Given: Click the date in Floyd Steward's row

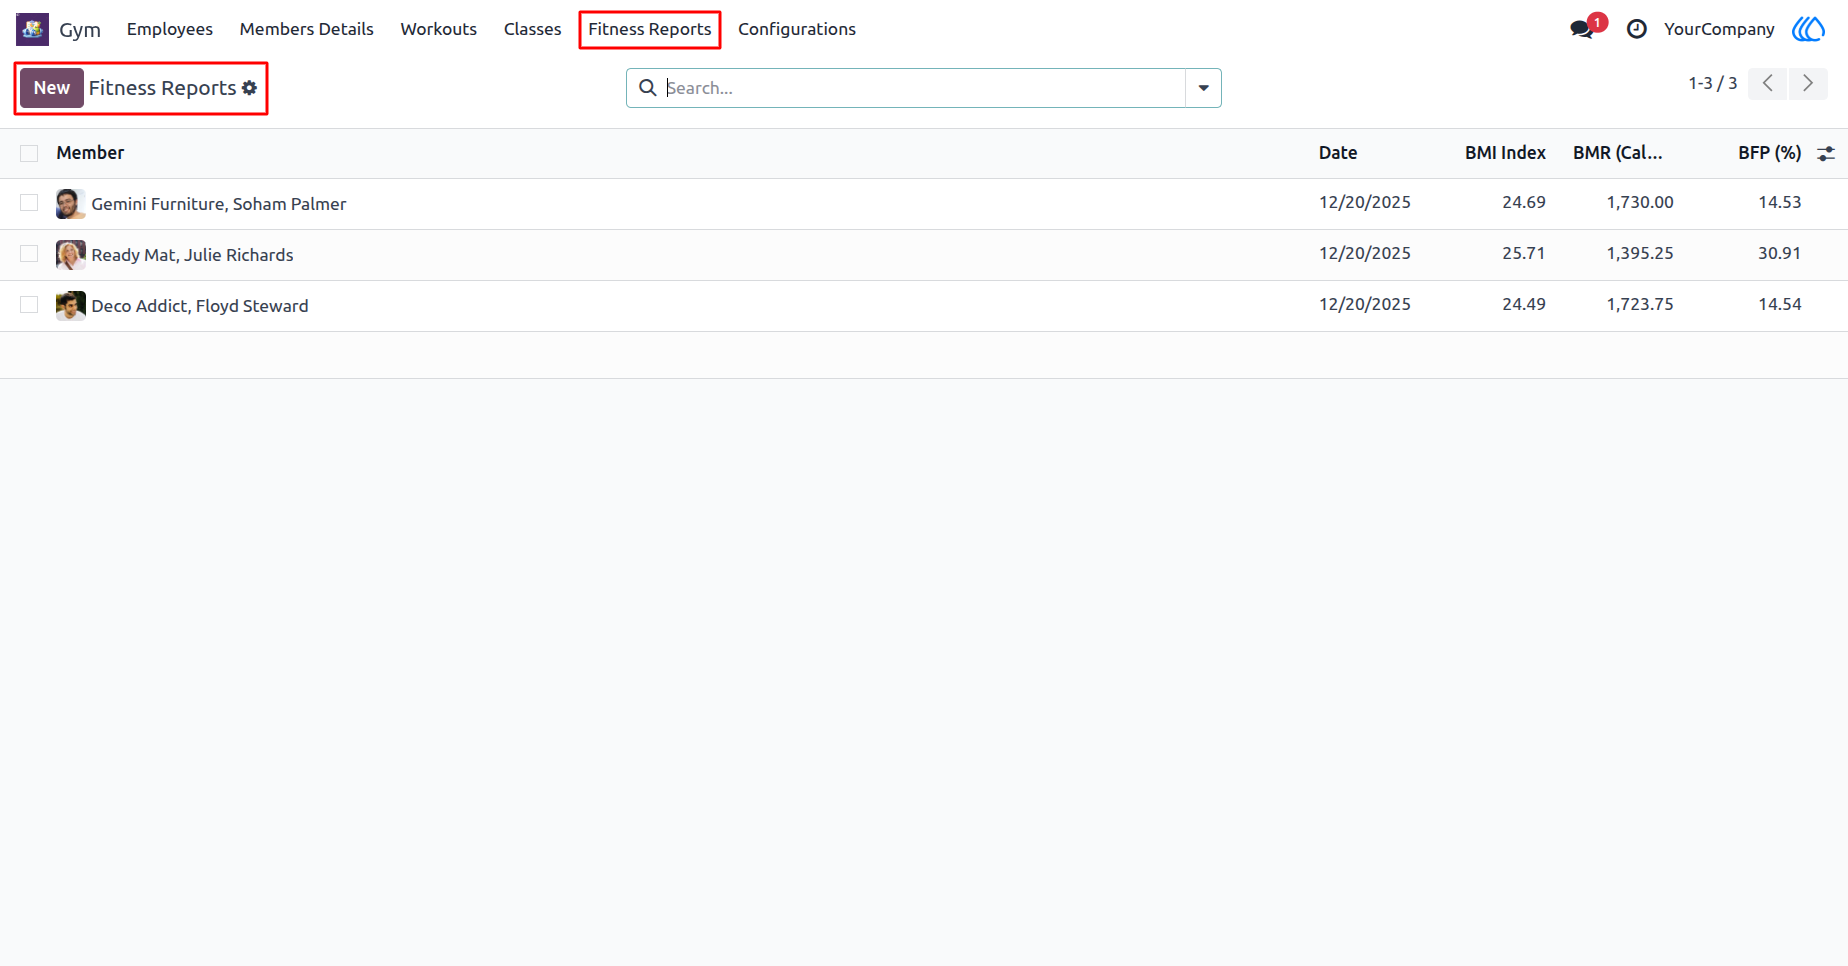Looking at the screenshot, I should (x=1365, y=304).
